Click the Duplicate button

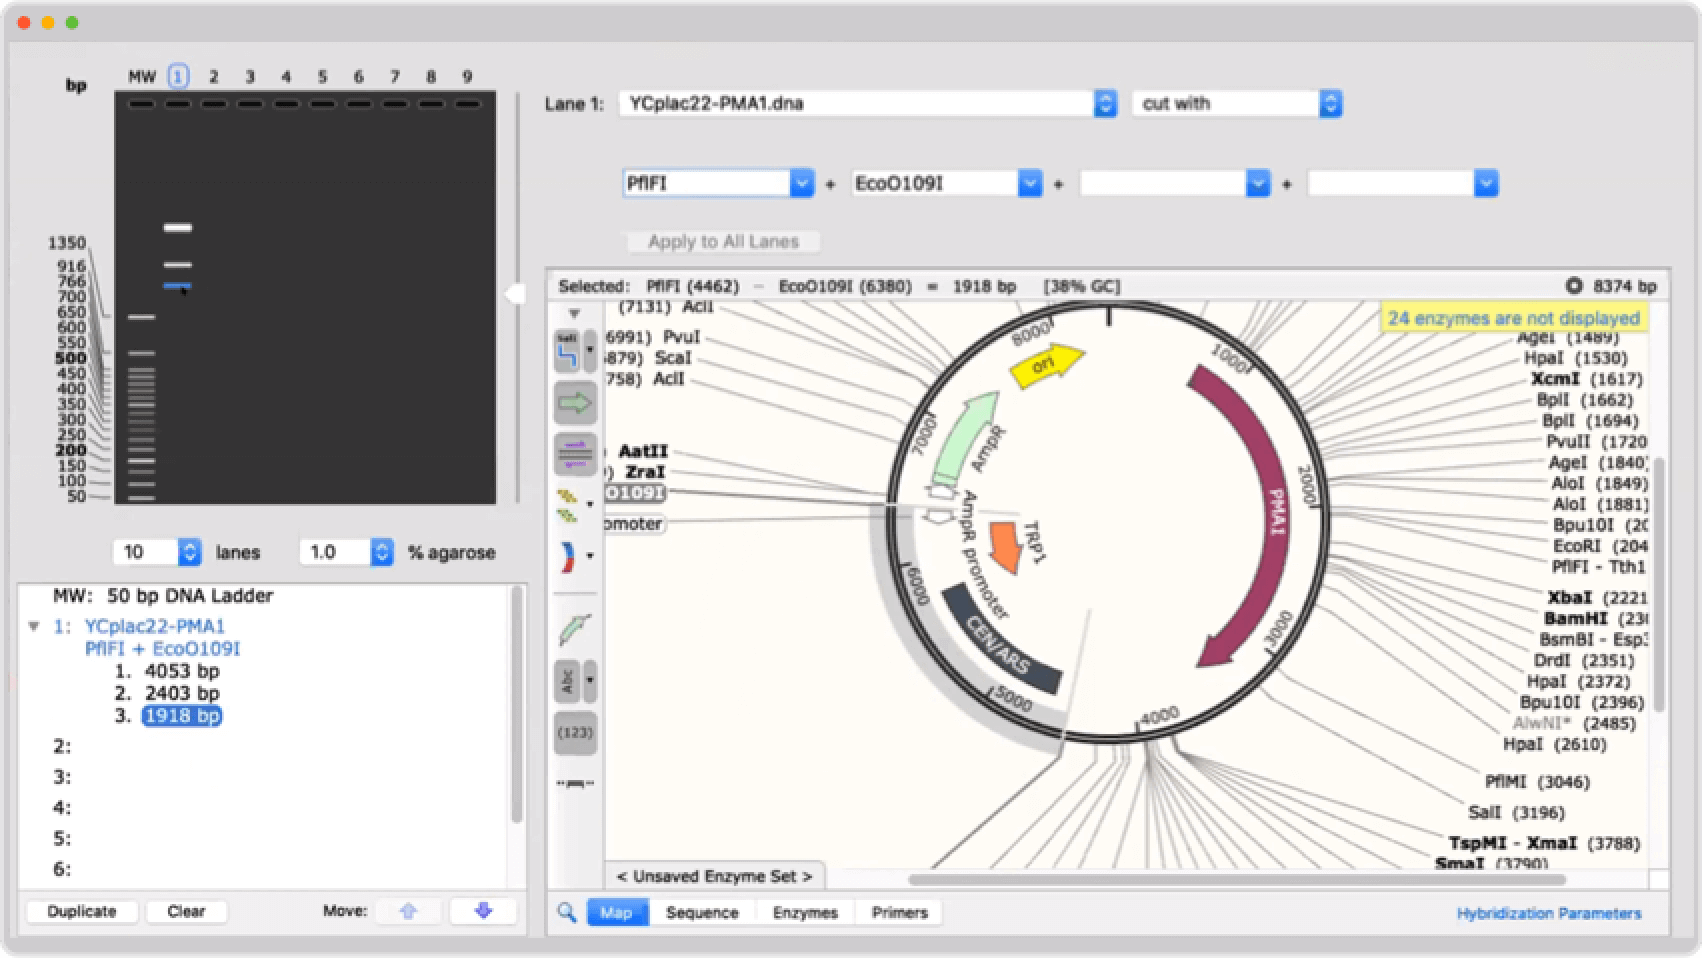coord(81,910)
